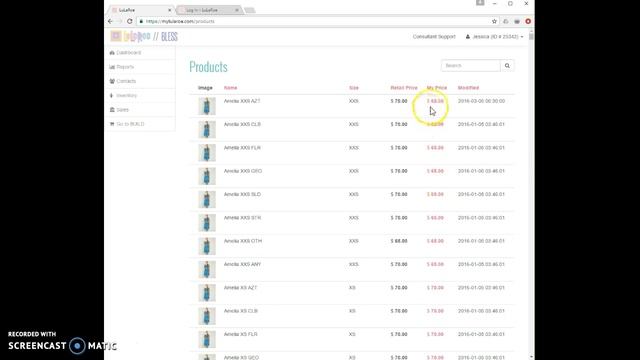
Task: Select the product name Amelia XXS GEO
Action: point(243,171)
